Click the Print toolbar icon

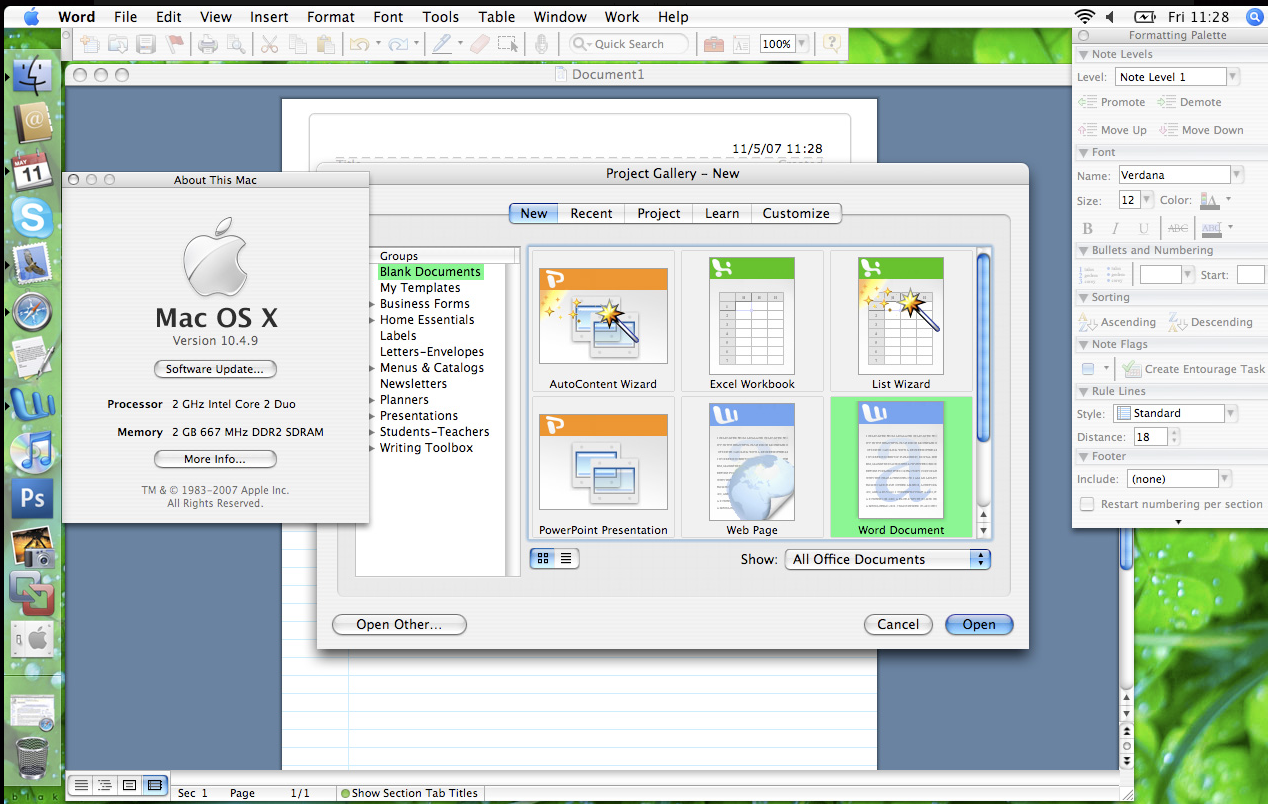pos(208,44)
